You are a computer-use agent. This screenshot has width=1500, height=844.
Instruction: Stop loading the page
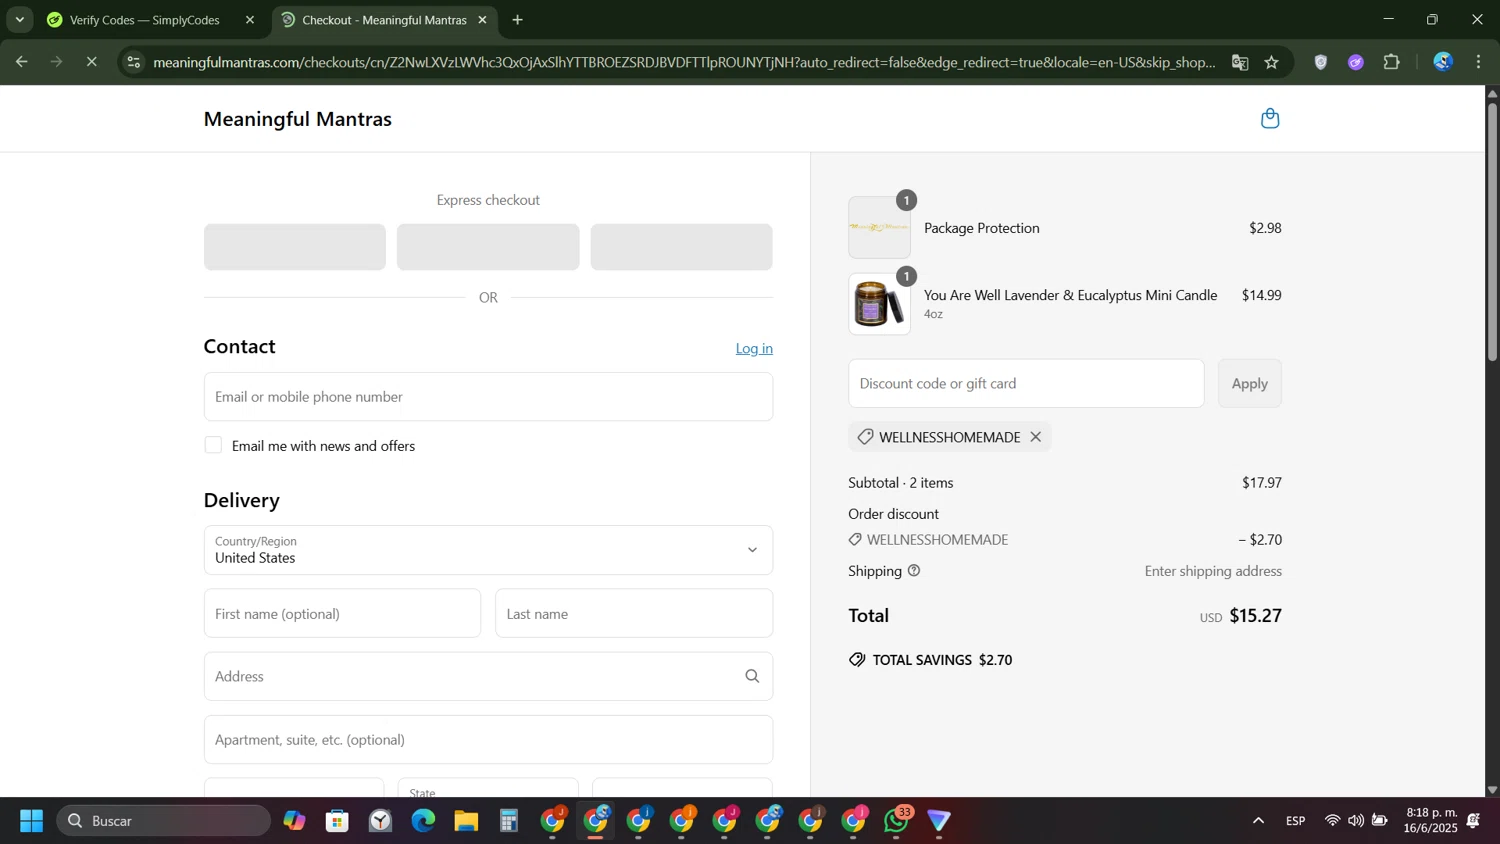91,62
